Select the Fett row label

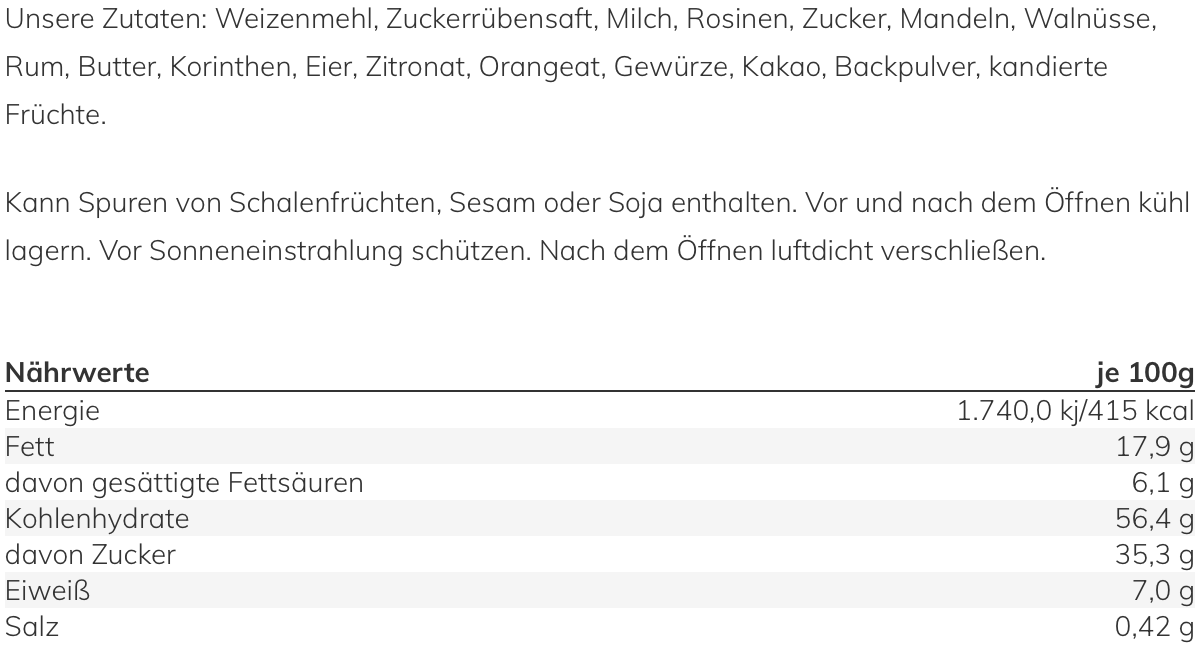coord(30,446)
